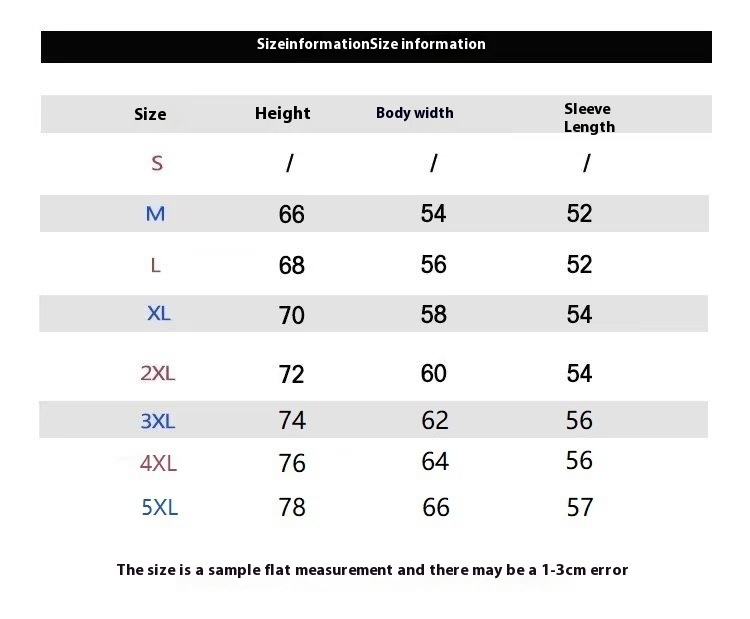Viewport: 750px width, 619px height.
Task: Click height value 72 in 2XL row
Action: click(x=291, y=374)
